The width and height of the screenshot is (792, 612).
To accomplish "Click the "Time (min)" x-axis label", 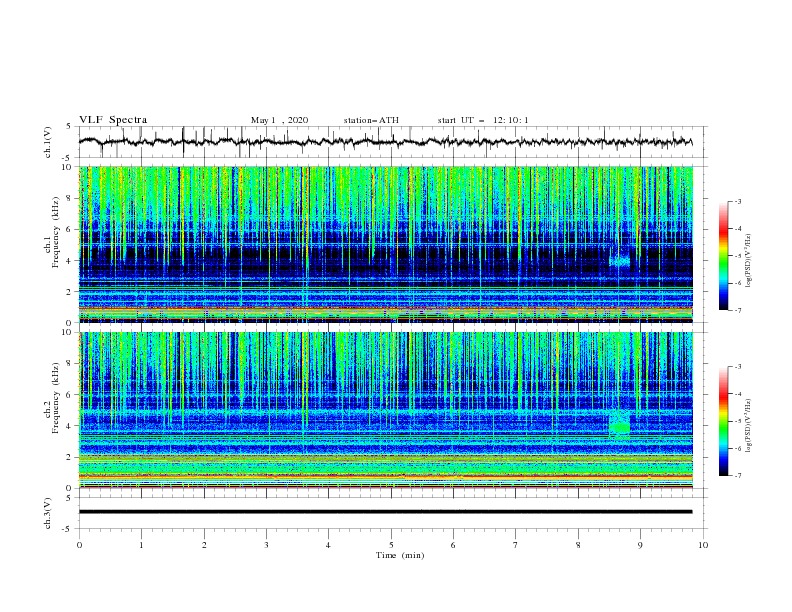I will click(400, 555).
